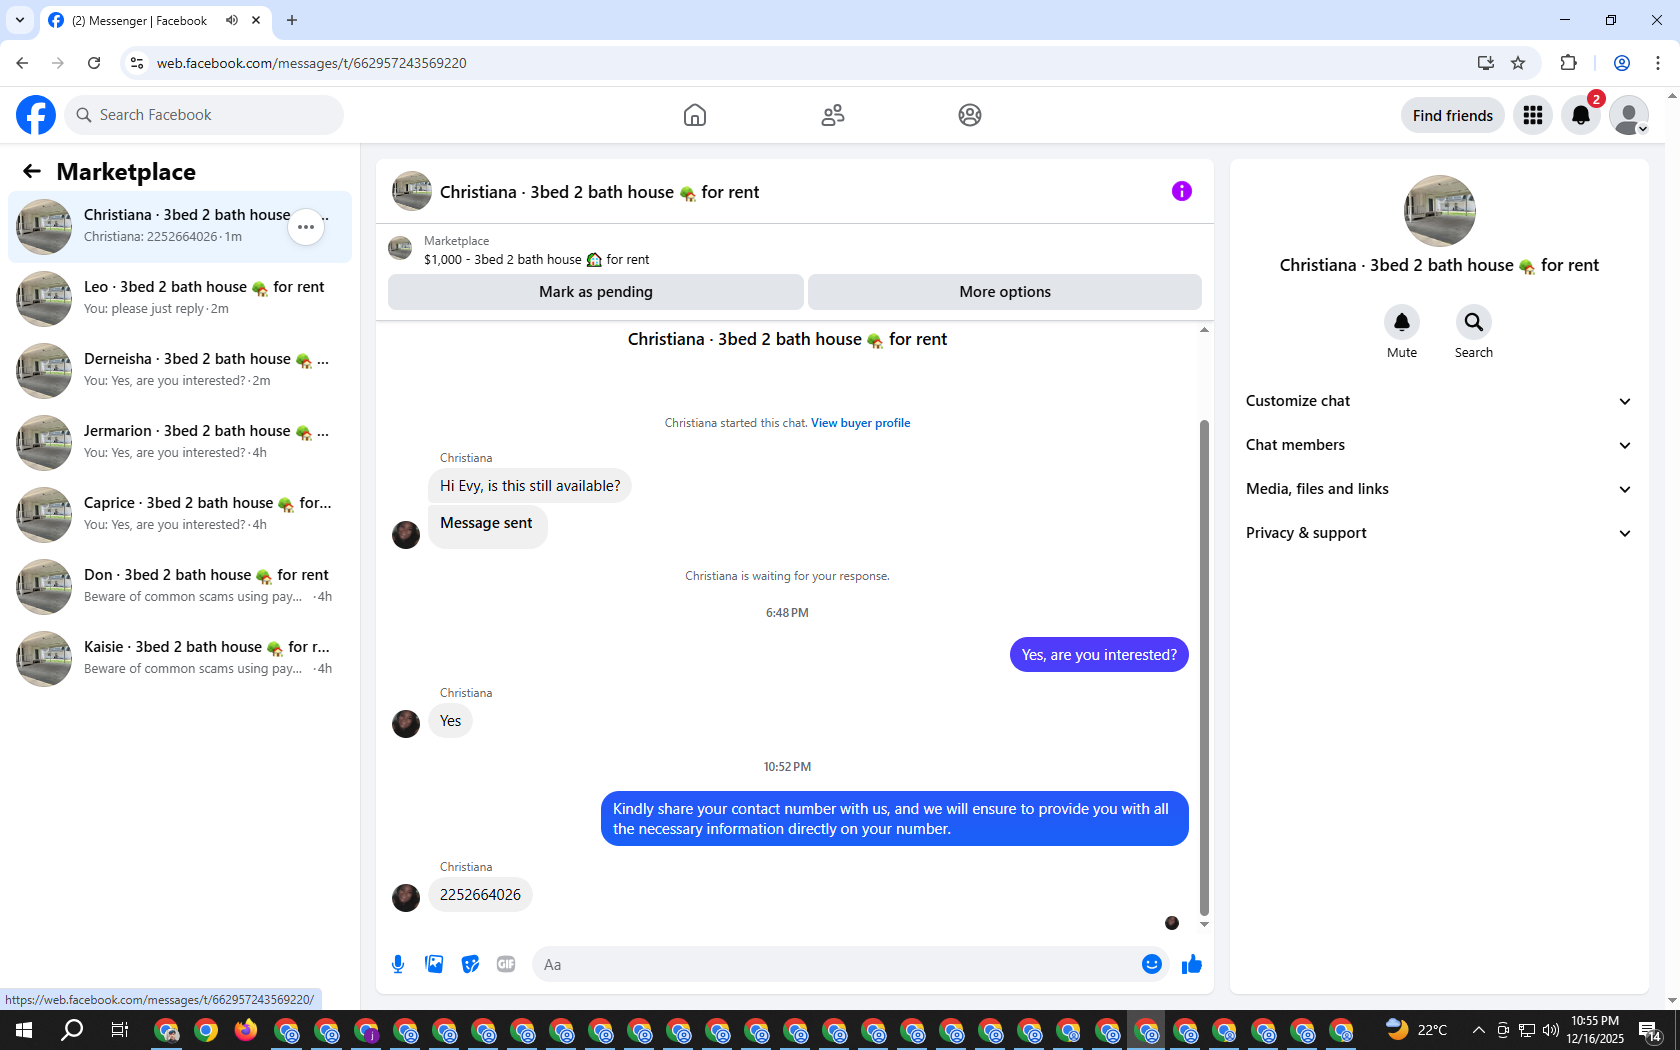The height and width of the screenshot is (1050, 1680).
Task: Click the message text input field
Action: coord(838,964)
